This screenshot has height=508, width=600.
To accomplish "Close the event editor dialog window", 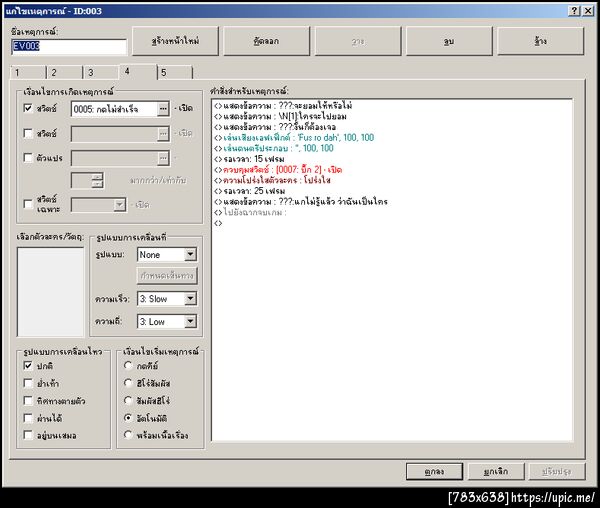I will pyautogui.click(x=588, y=11).
